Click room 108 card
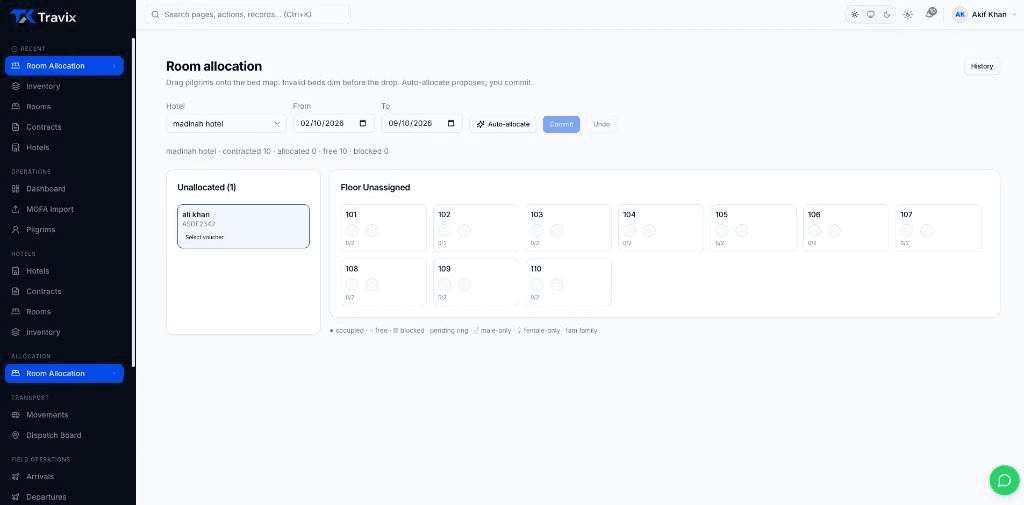The image size is (1024, 505). (x=383, y=282)
